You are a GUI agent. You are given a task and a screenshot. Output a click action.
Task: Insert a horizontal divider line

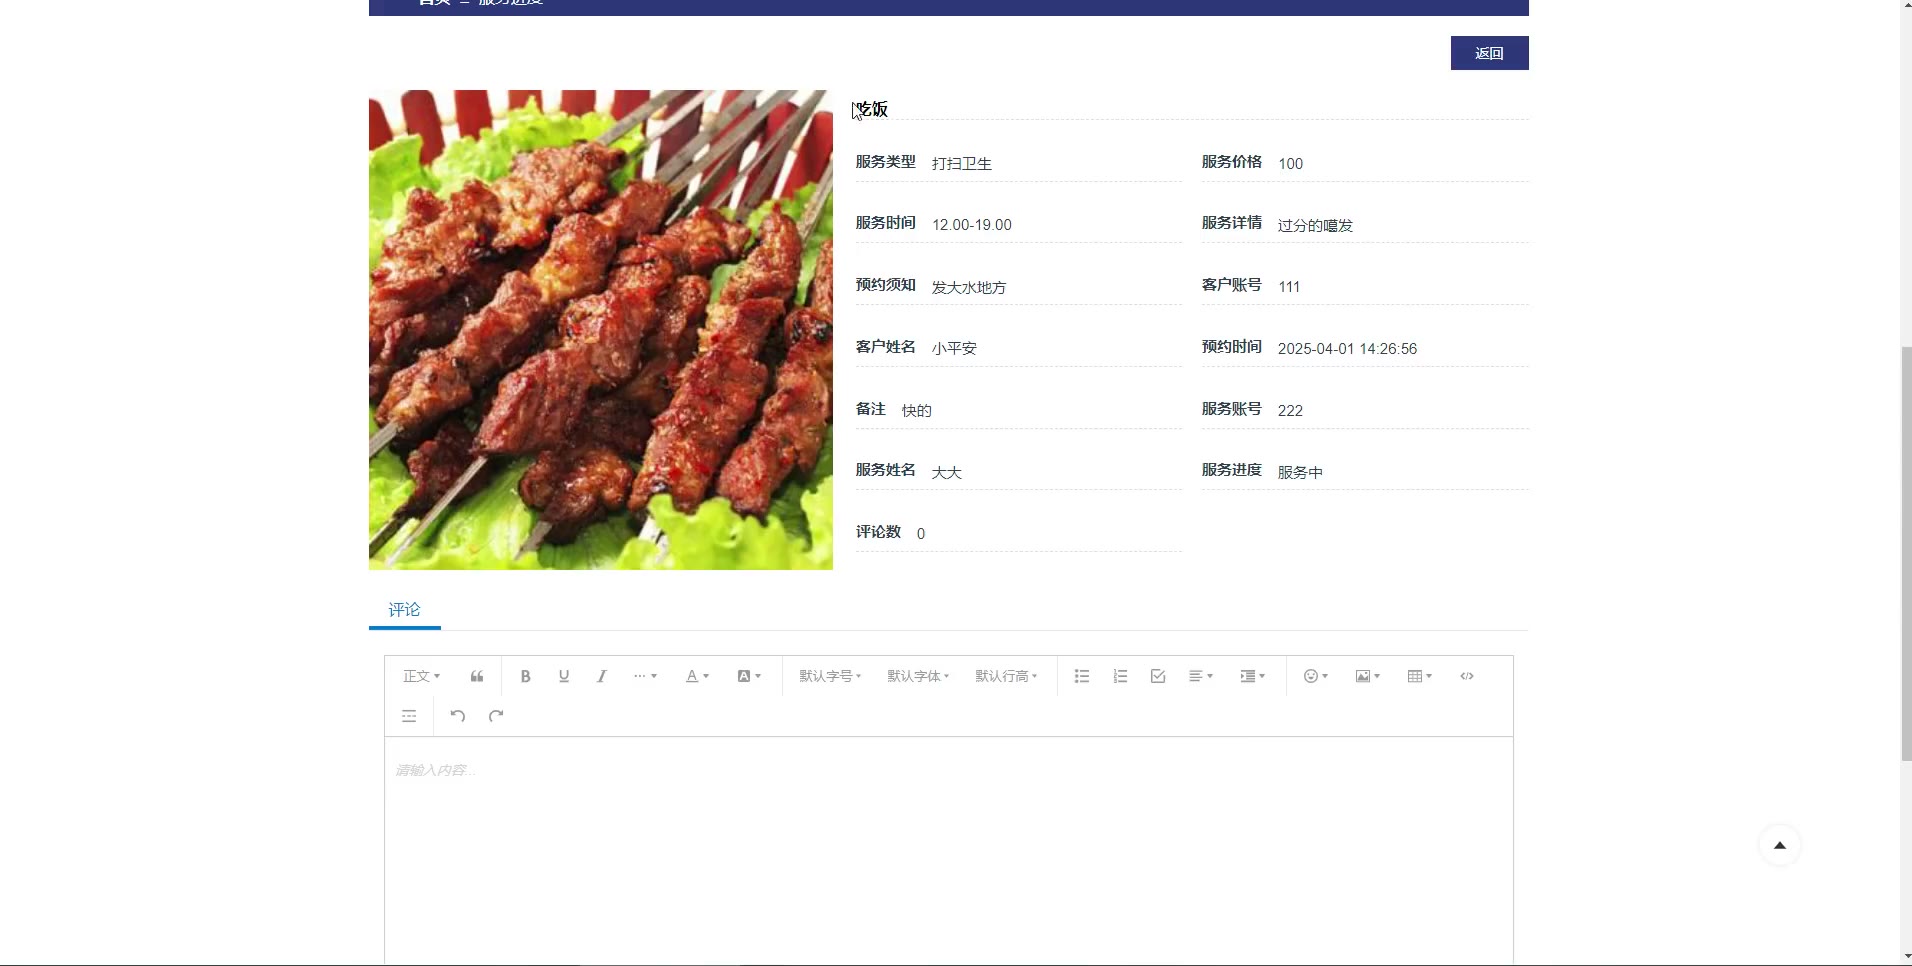(x=409, y=716)
